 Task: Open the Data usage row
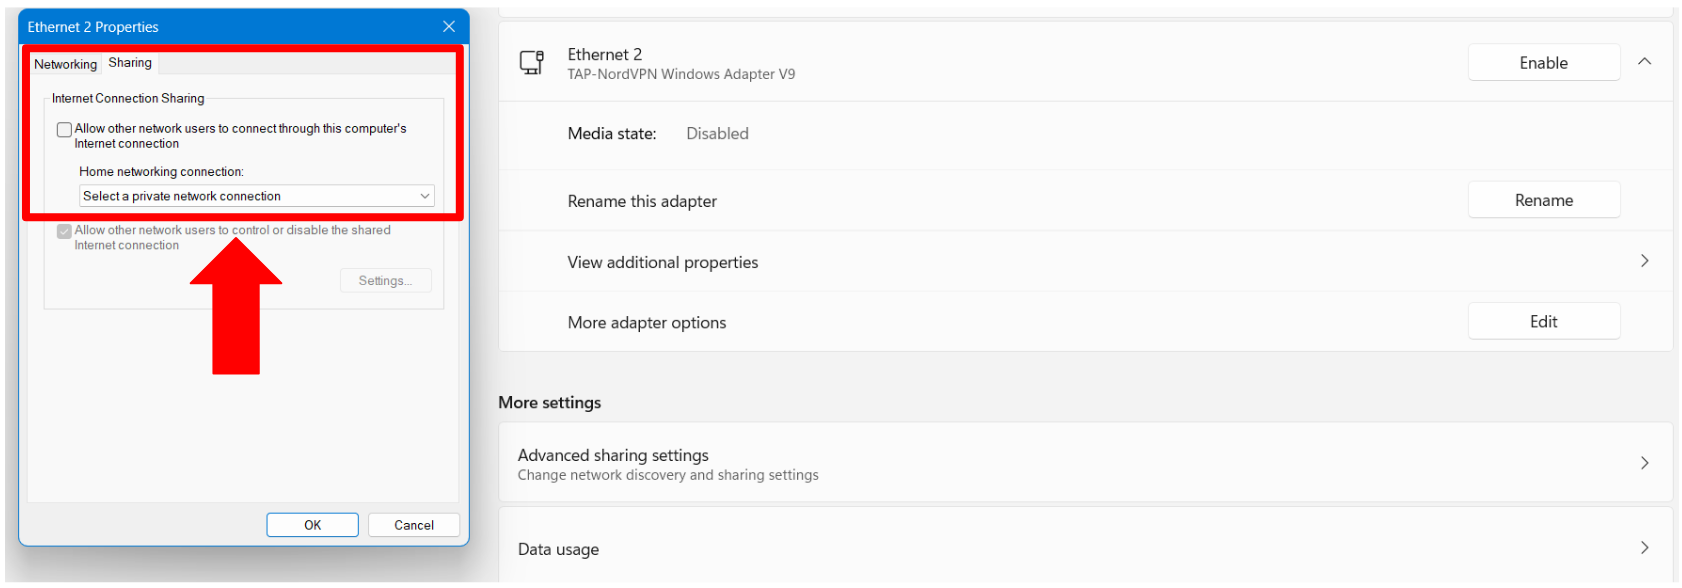coord(1085,546)
